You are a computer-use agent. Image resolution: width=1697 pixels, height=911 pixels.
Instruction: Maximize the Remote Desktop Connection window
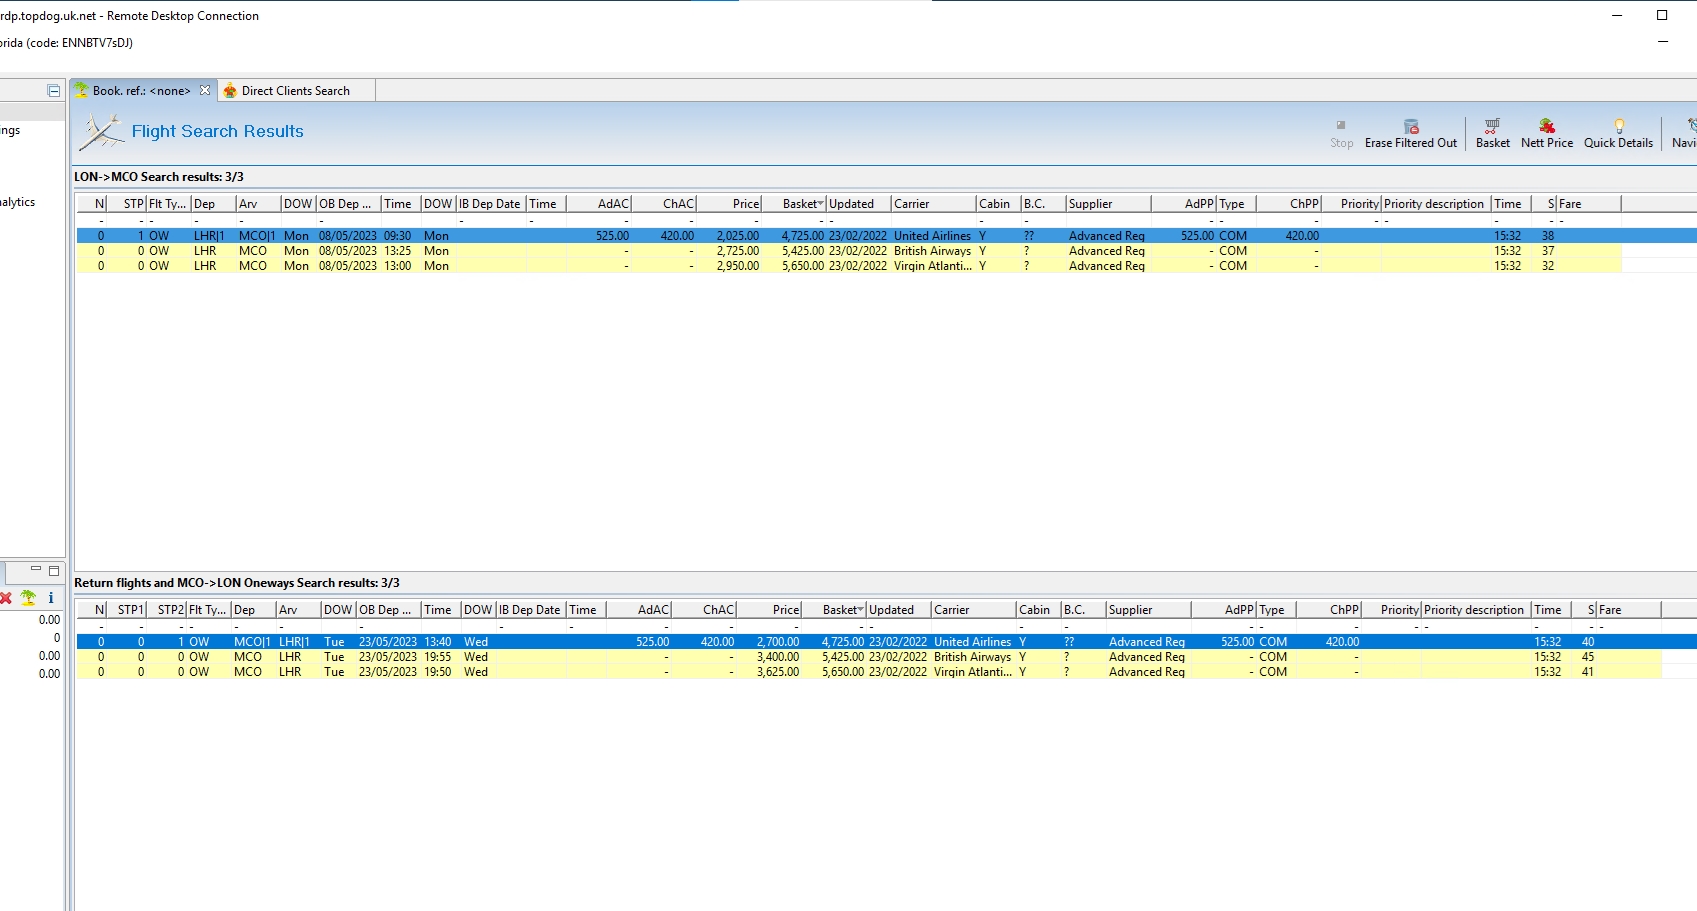[x=1662, y=15]
